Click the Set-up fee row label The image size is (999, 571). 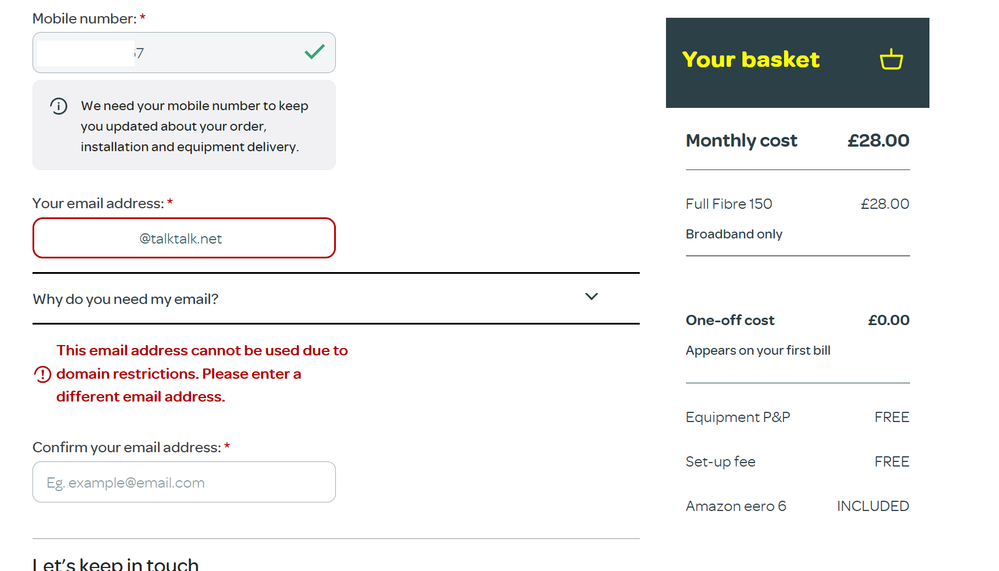(x=720, y=462)
